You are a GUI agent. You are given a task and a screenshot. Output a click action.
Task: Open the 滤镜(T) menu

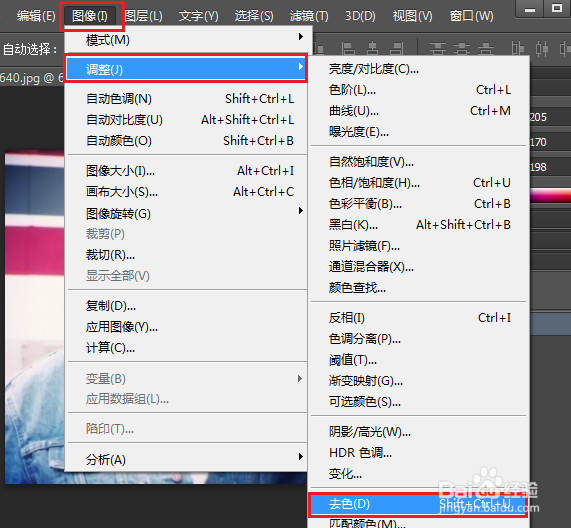(309, 16)
